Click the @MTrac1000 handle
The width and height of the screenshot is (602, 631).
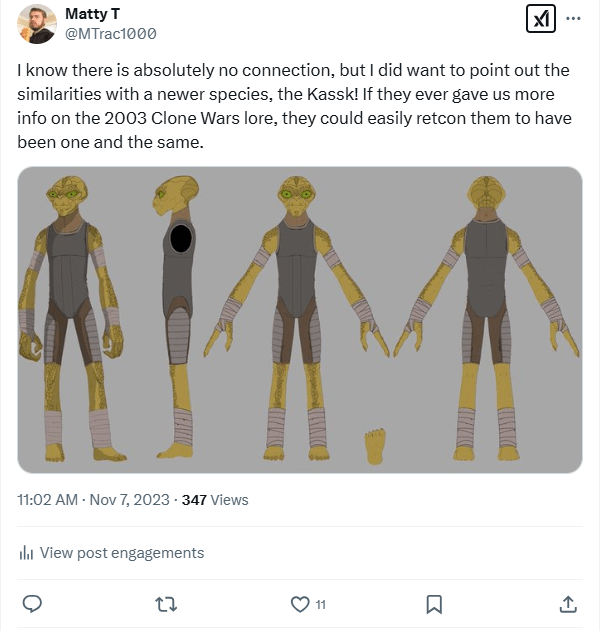pos(110,33)
